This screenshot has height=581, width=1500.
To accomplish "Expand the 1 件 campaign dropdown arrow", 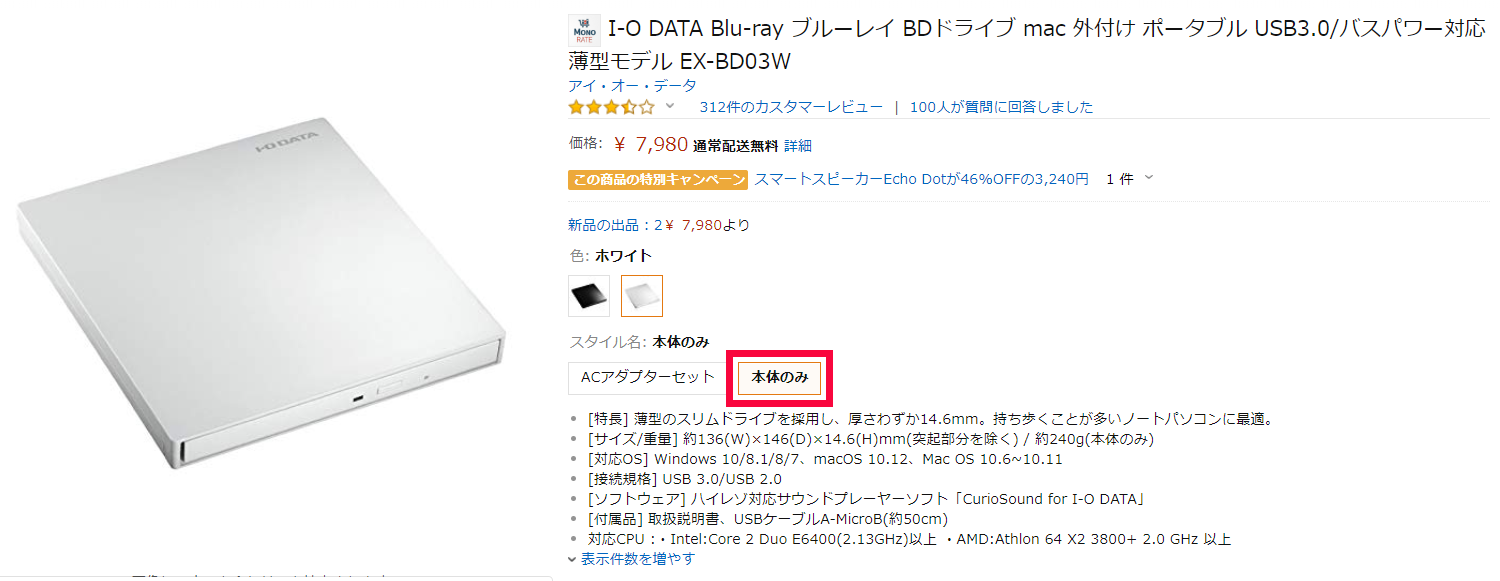I will [x=1148, y=178].
